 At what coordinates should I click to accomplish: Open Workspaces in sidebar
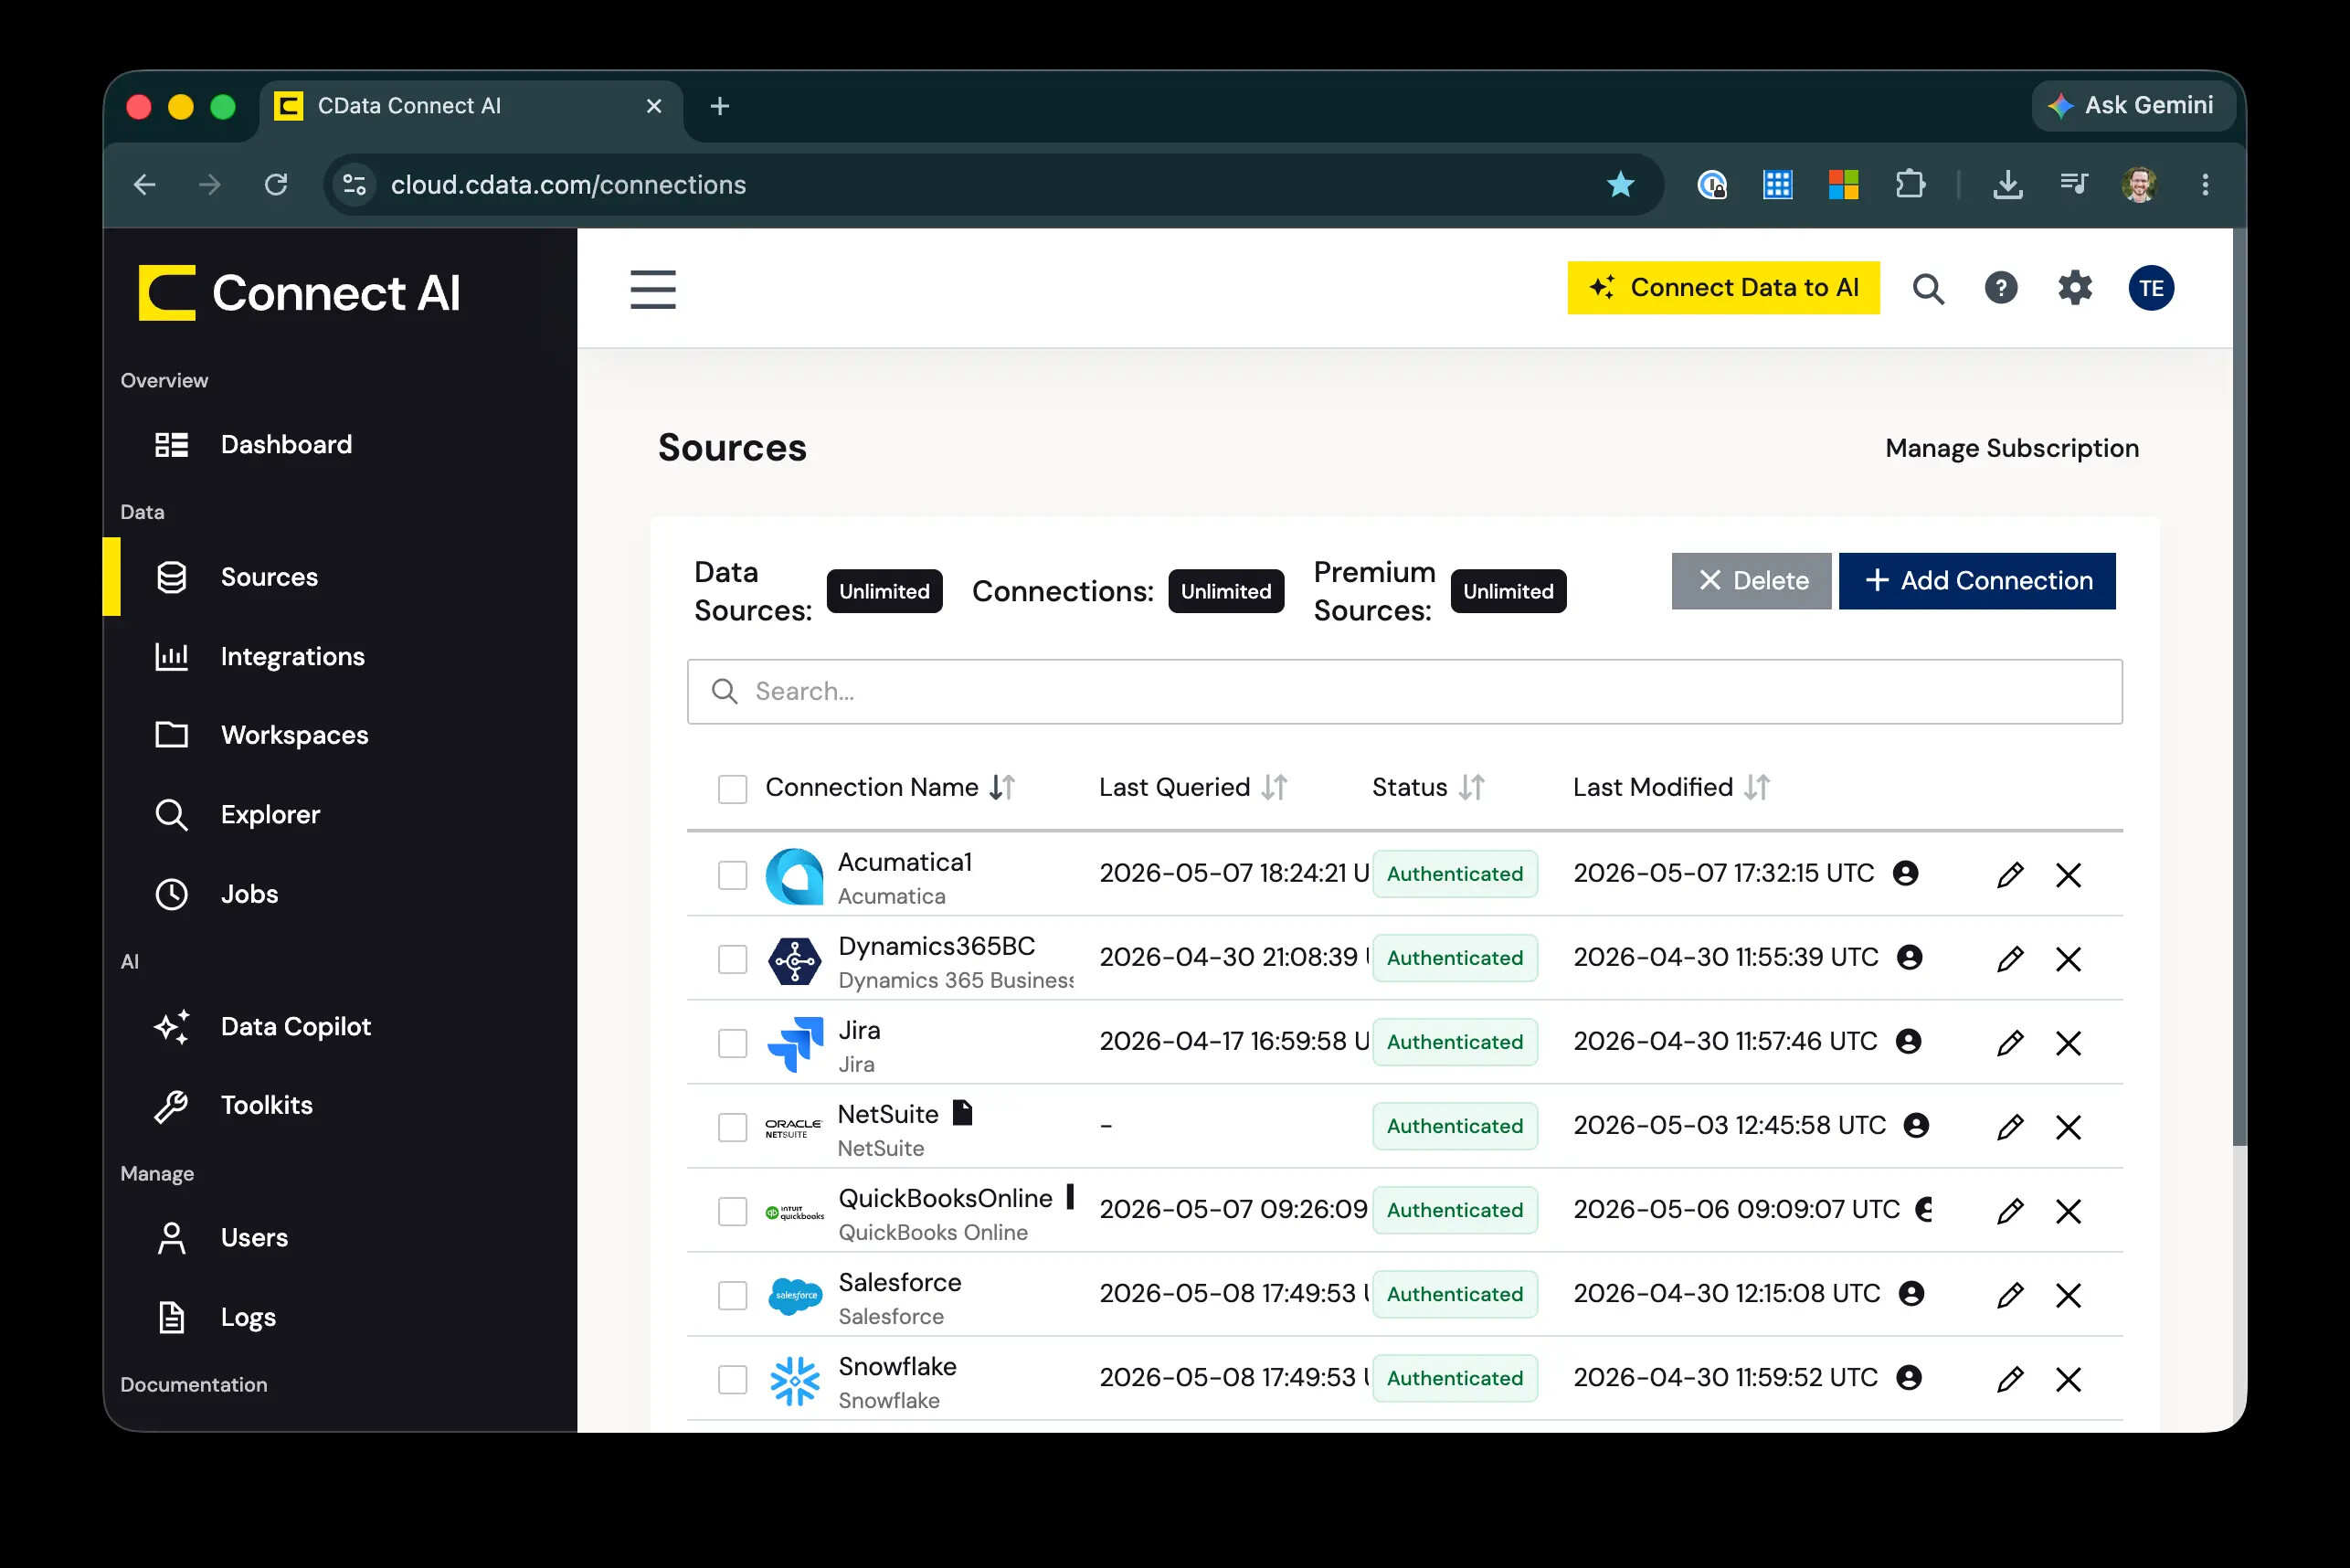(x=294, y=735)
